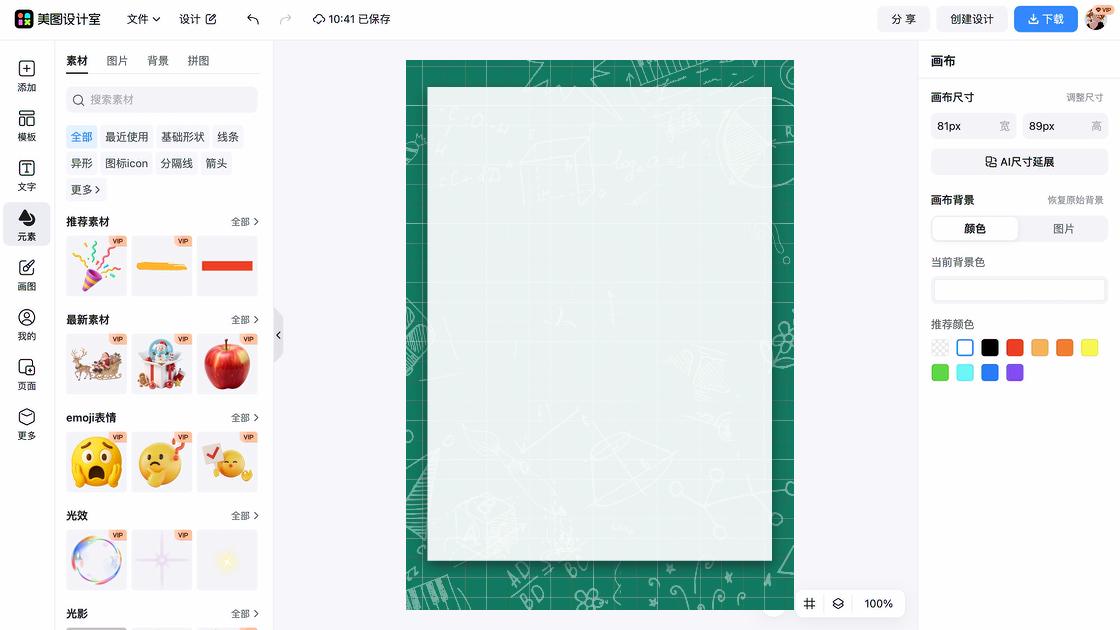Switch to the 拼图 tab
The image size is (1120, 630).
[199, 61]
